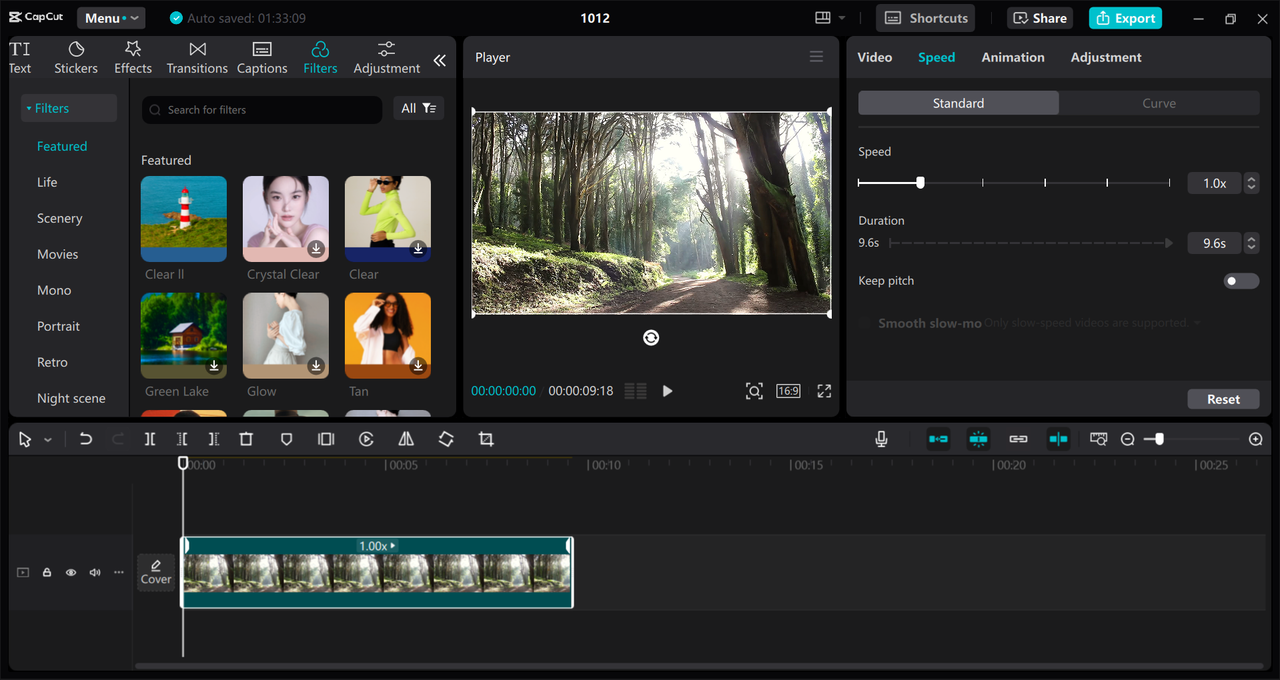This screenshot has height=680, width=1280.
Task: Select the Standard speed mode
Action: tap(958, 103)
